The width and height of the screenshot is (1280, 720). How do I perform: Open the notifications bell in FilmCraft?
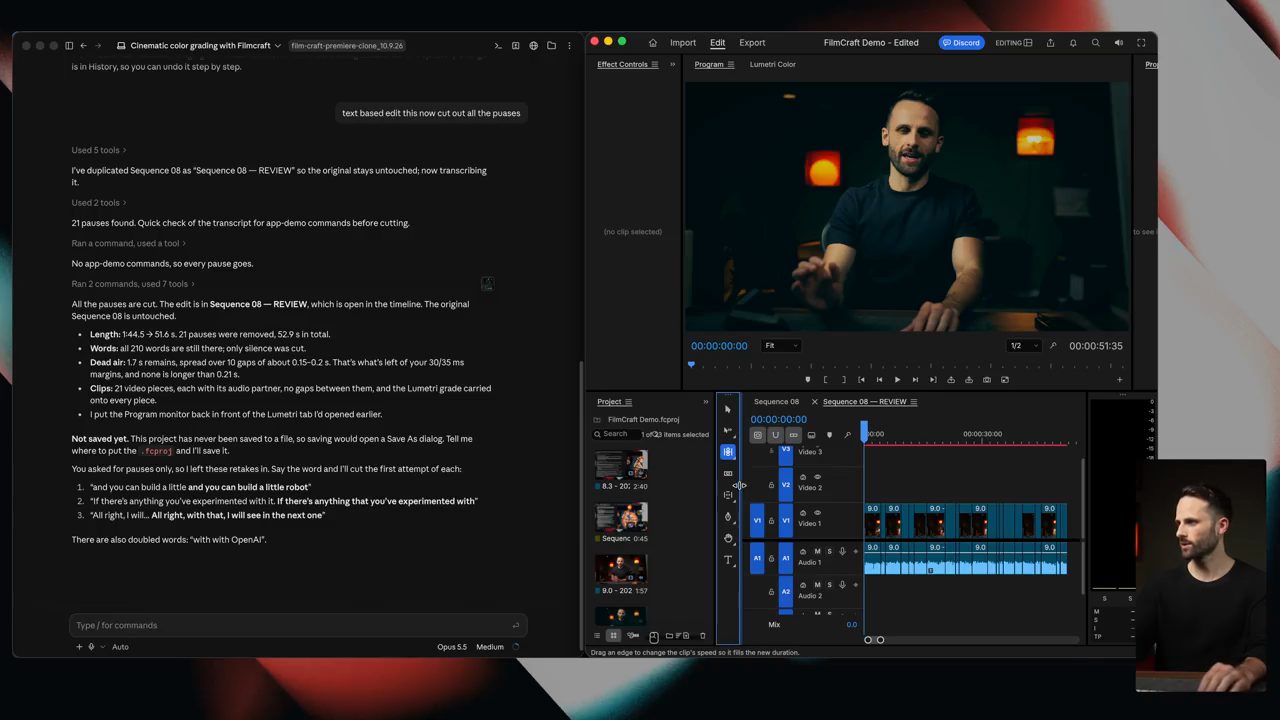tap(1073, 43)
